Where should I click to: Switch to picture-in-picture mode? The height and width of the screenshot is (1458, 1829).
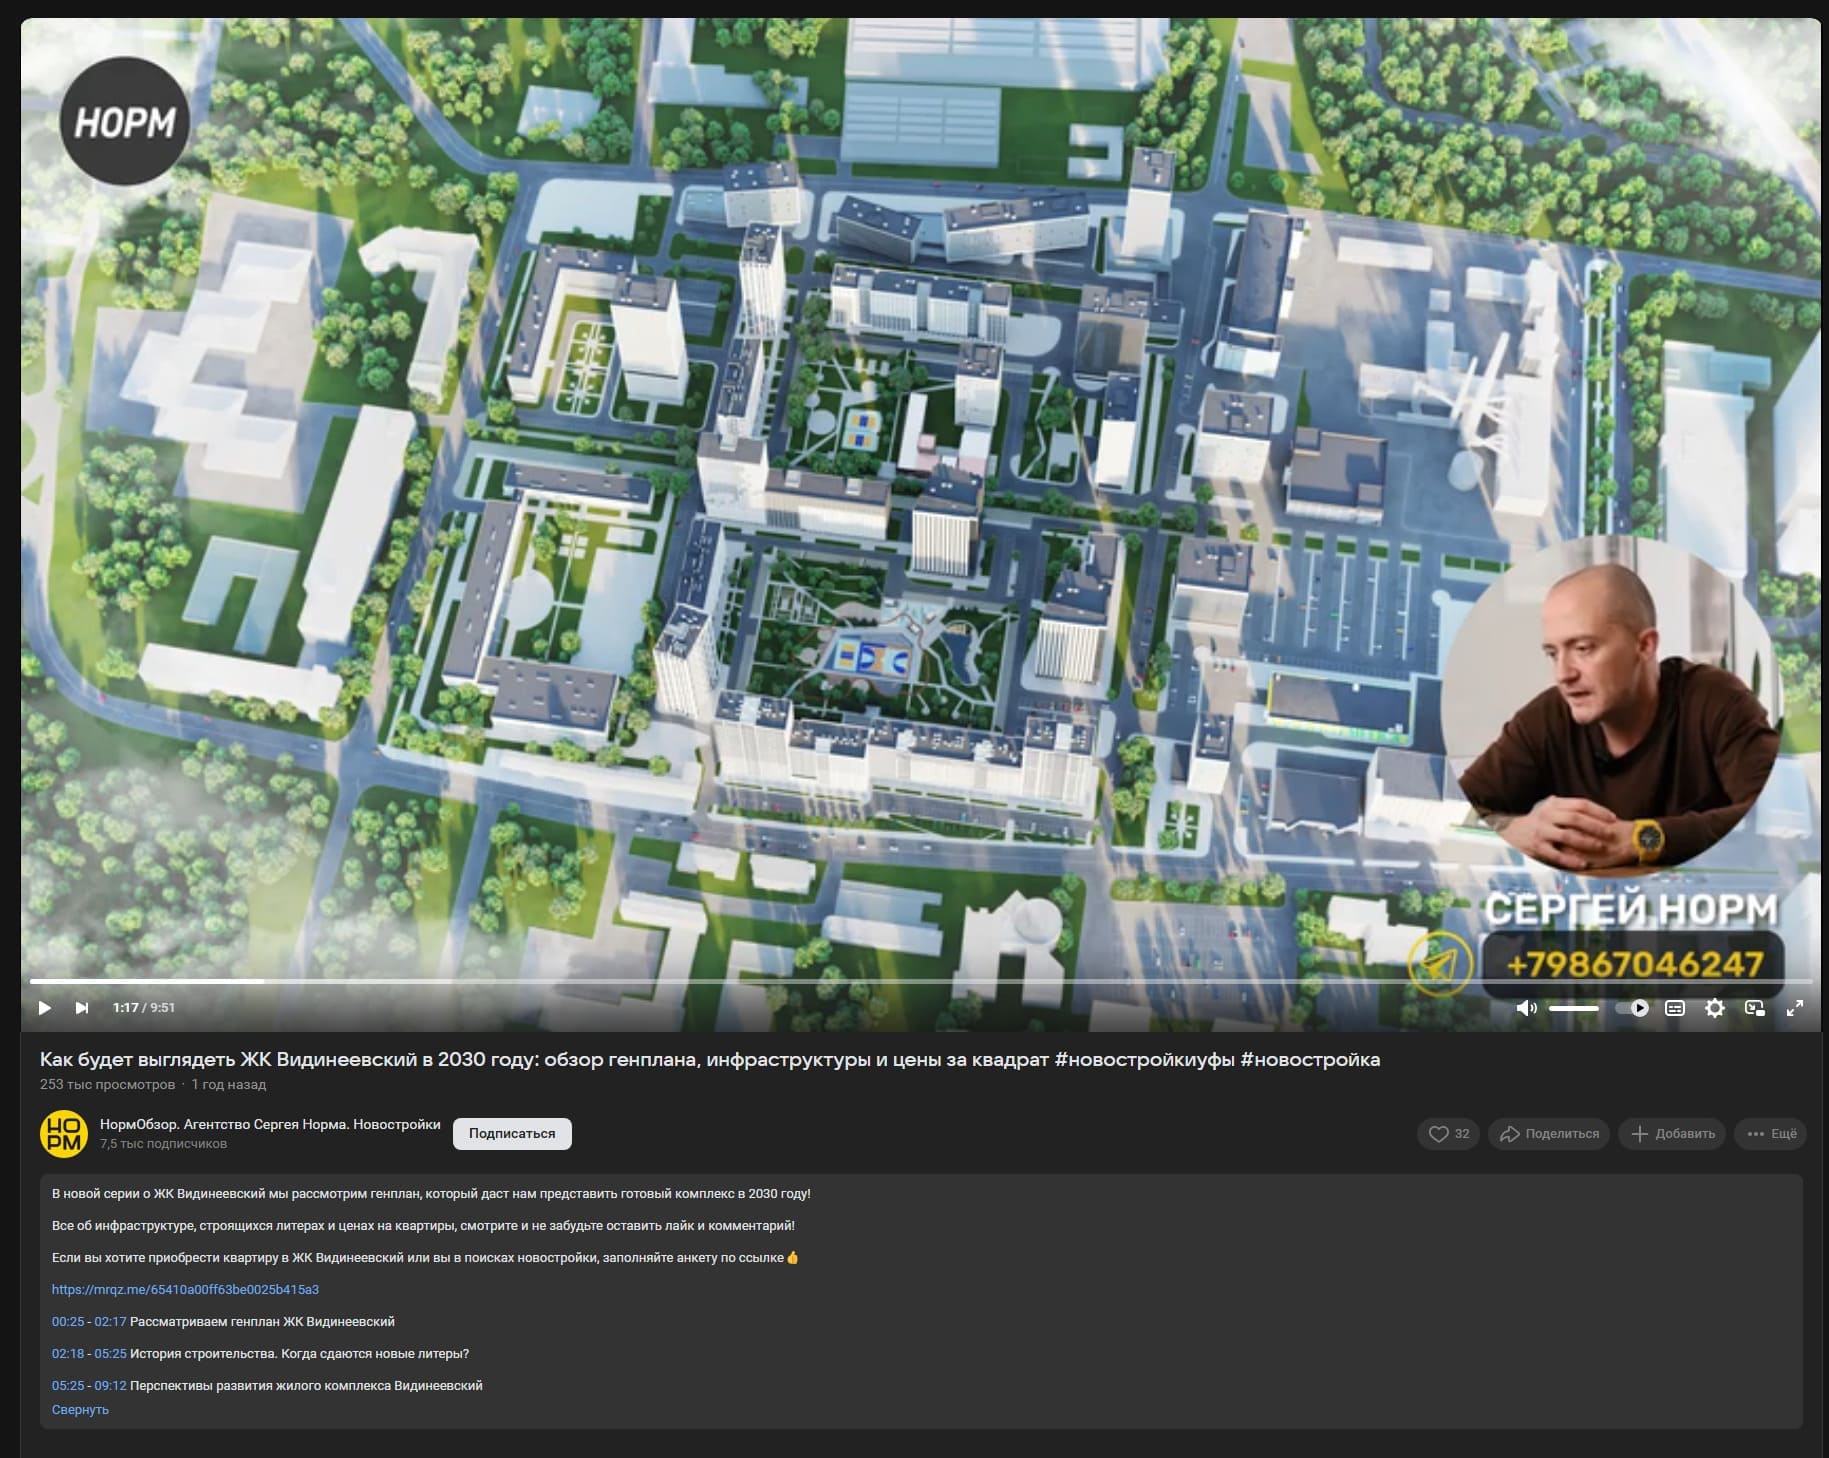click(1755, 1008)
